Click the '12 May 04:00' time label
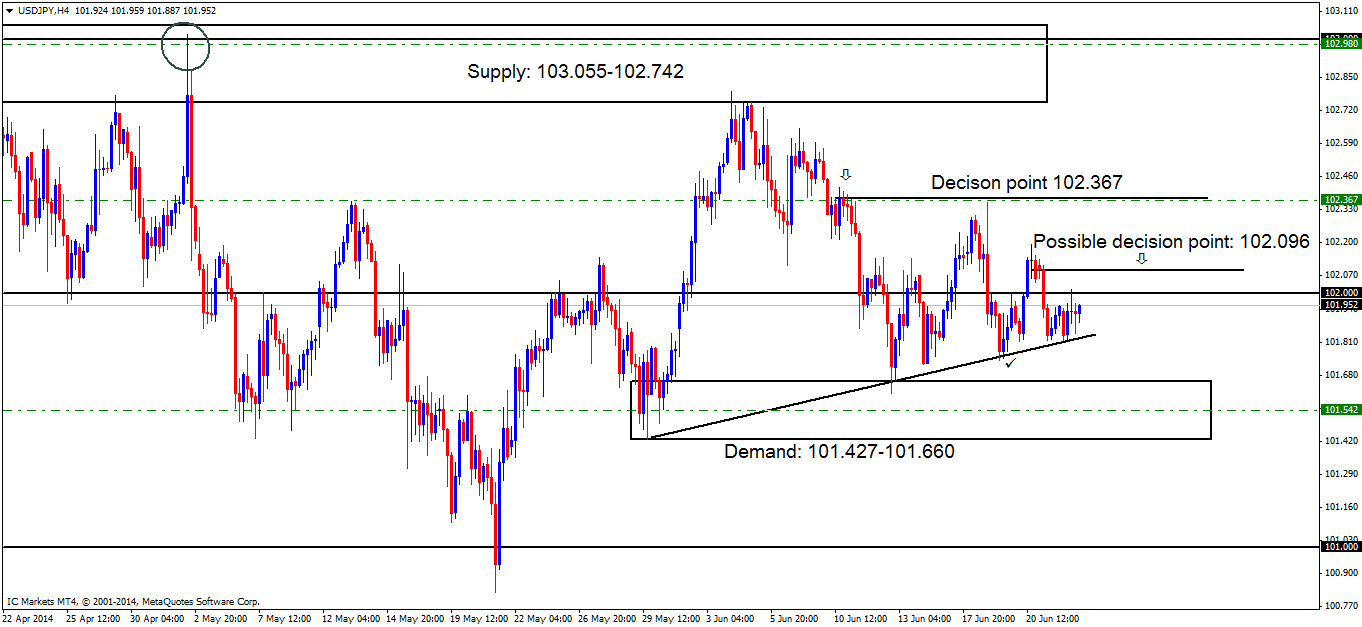The height and width of the screenshot is (627, 1362). pos(350,618)
